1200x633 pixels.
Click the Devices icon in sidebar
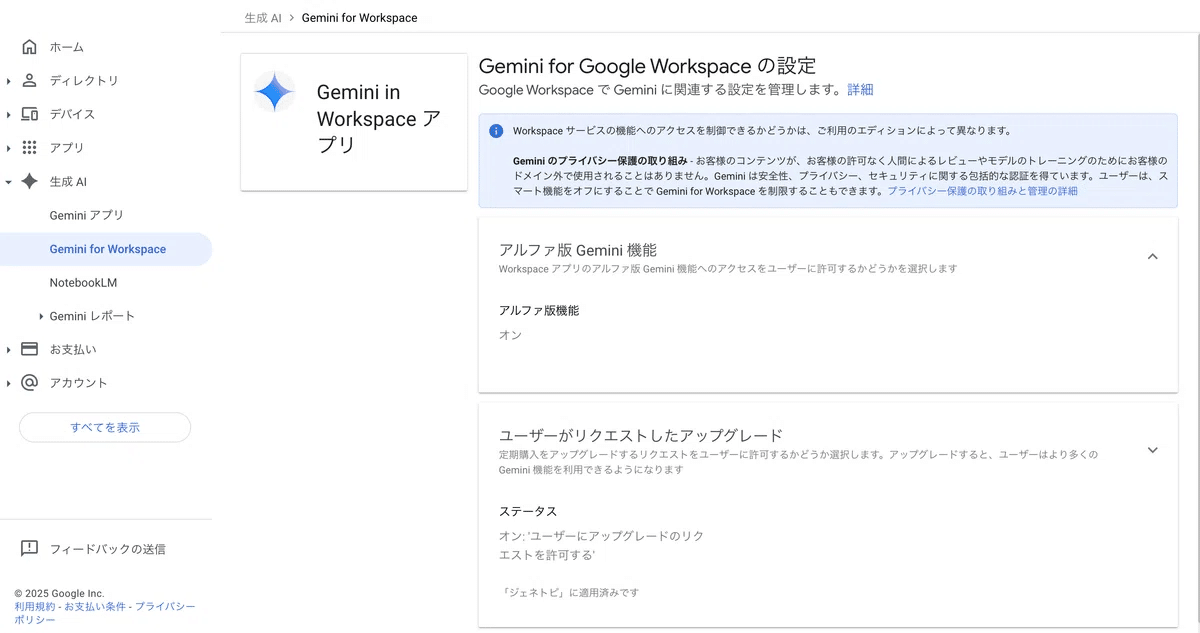pos(29,114)
